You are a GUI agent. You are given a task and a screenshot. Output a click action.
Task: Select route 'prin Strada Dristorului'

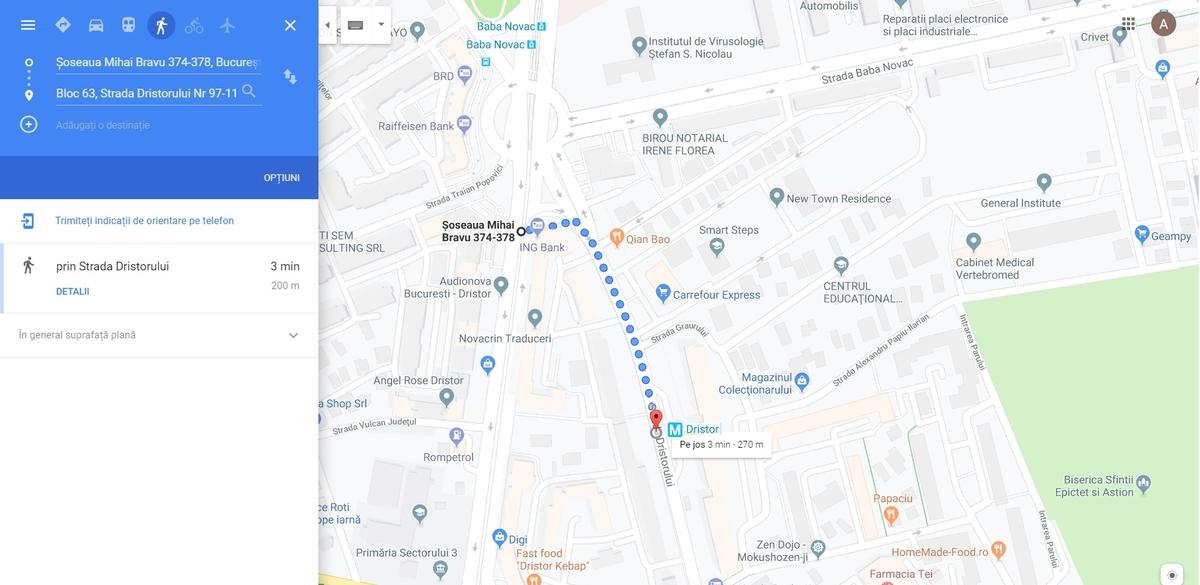159,278
